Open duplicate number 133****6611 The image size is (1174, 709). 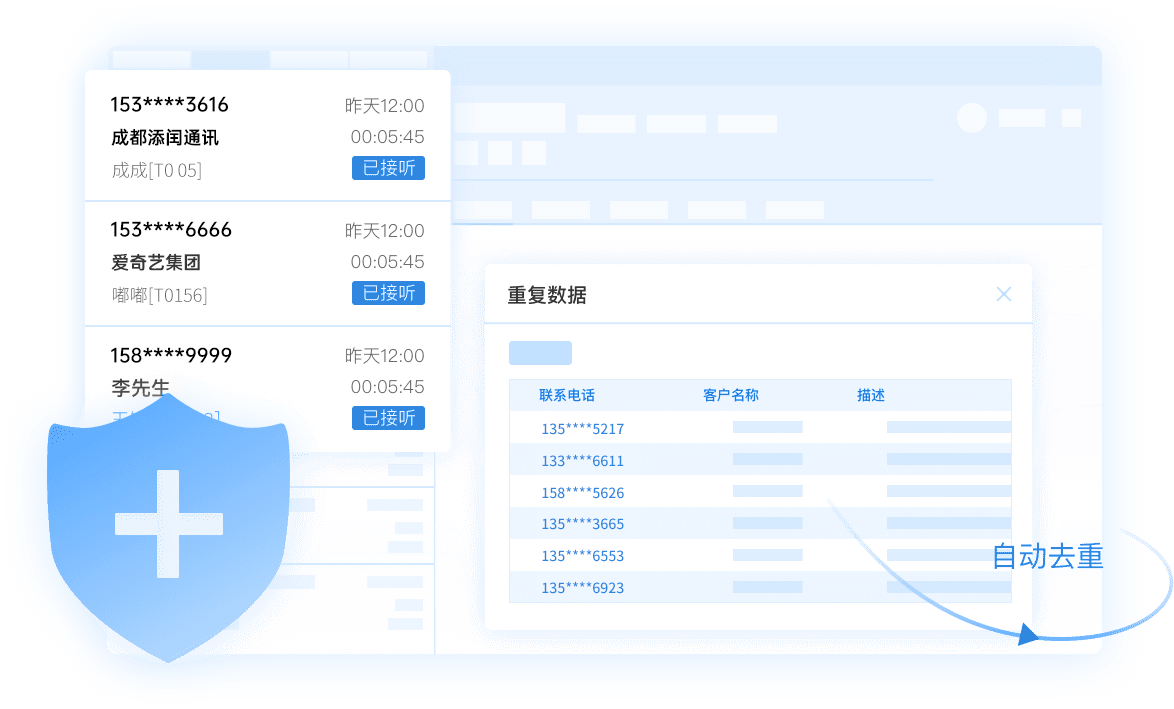coord(583,461)
